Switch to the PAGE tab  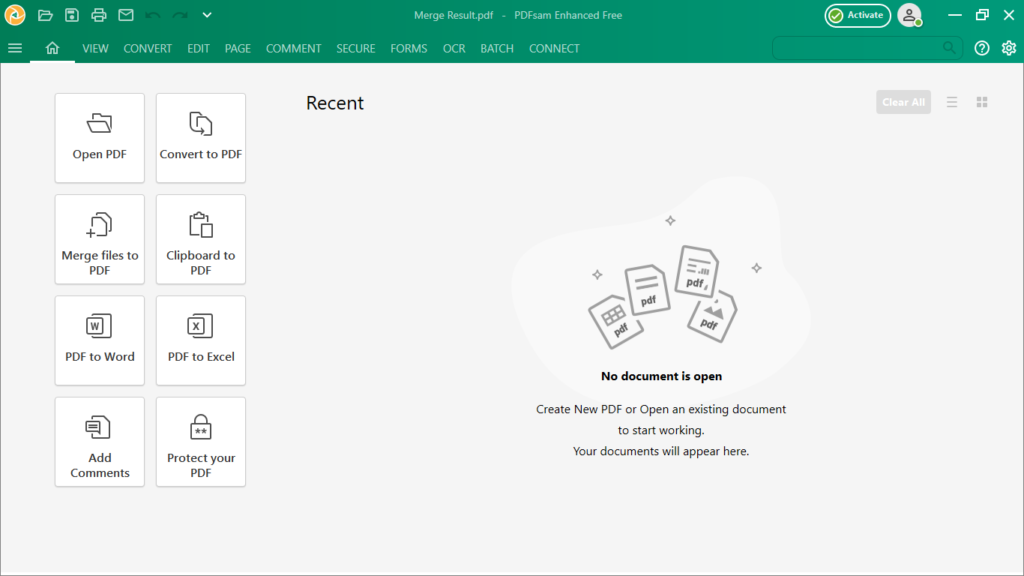tap(238, 48)
